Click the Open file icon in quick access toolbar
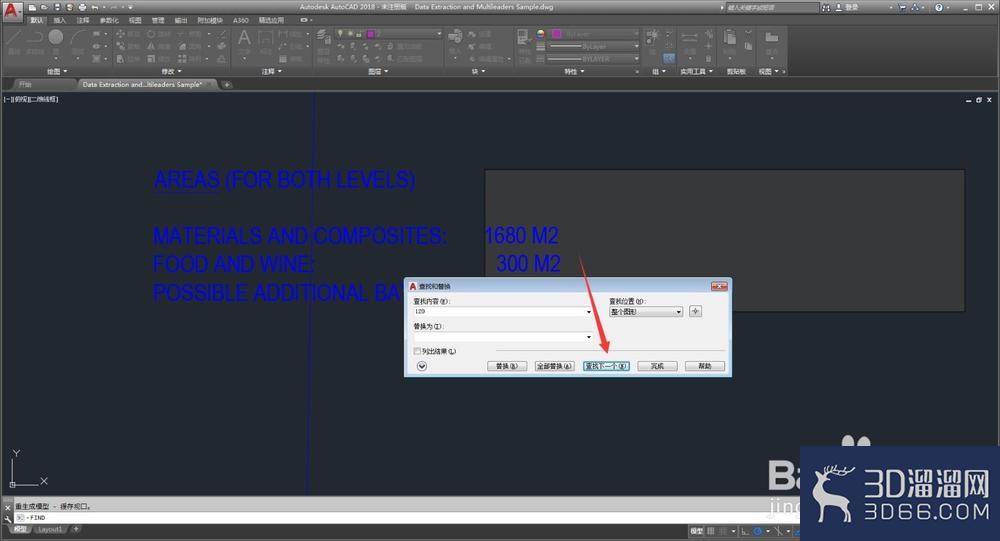 [44, 7]
